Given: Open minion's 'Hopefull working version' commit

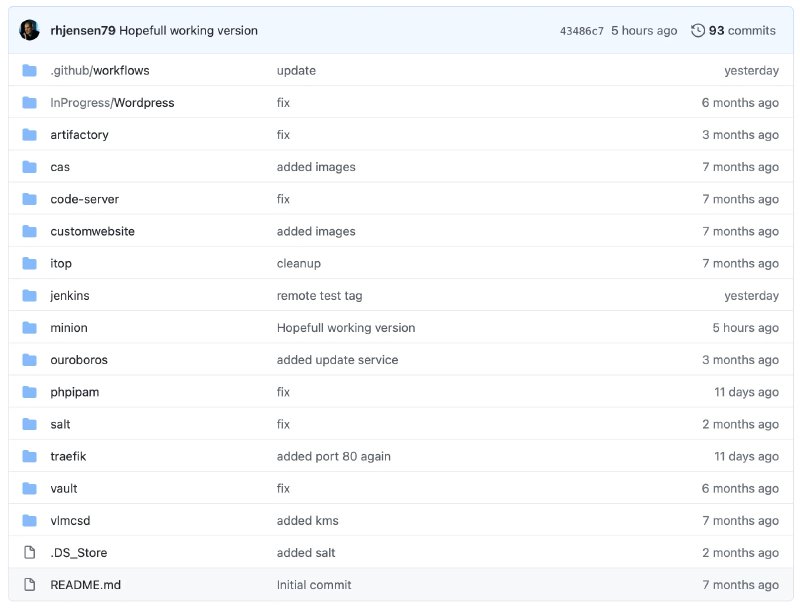Looking at the screenshot, I should [x=346, y=327].
